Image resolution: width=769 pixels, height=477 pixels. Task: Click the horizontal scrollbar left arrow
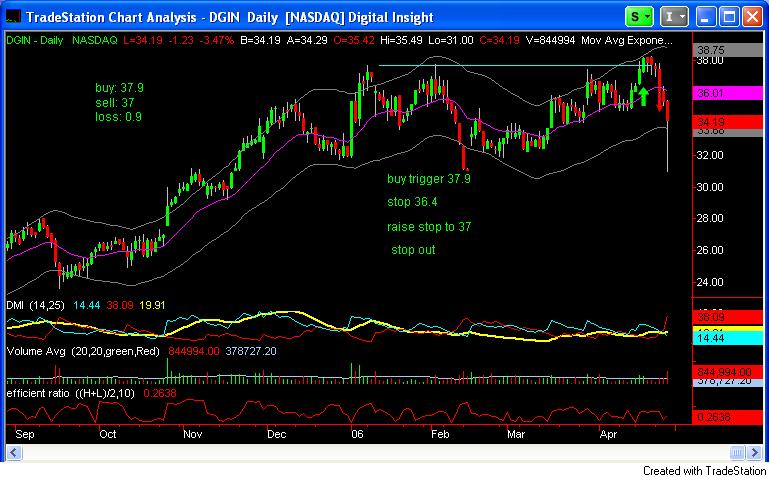13,452
